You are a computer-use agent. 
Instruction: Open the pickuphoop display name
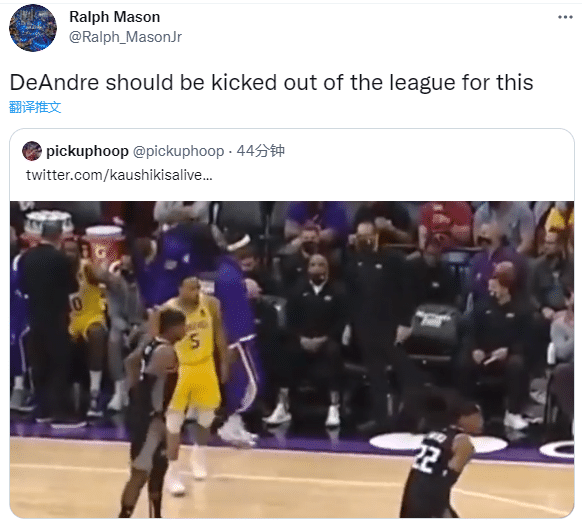point(87,151)
